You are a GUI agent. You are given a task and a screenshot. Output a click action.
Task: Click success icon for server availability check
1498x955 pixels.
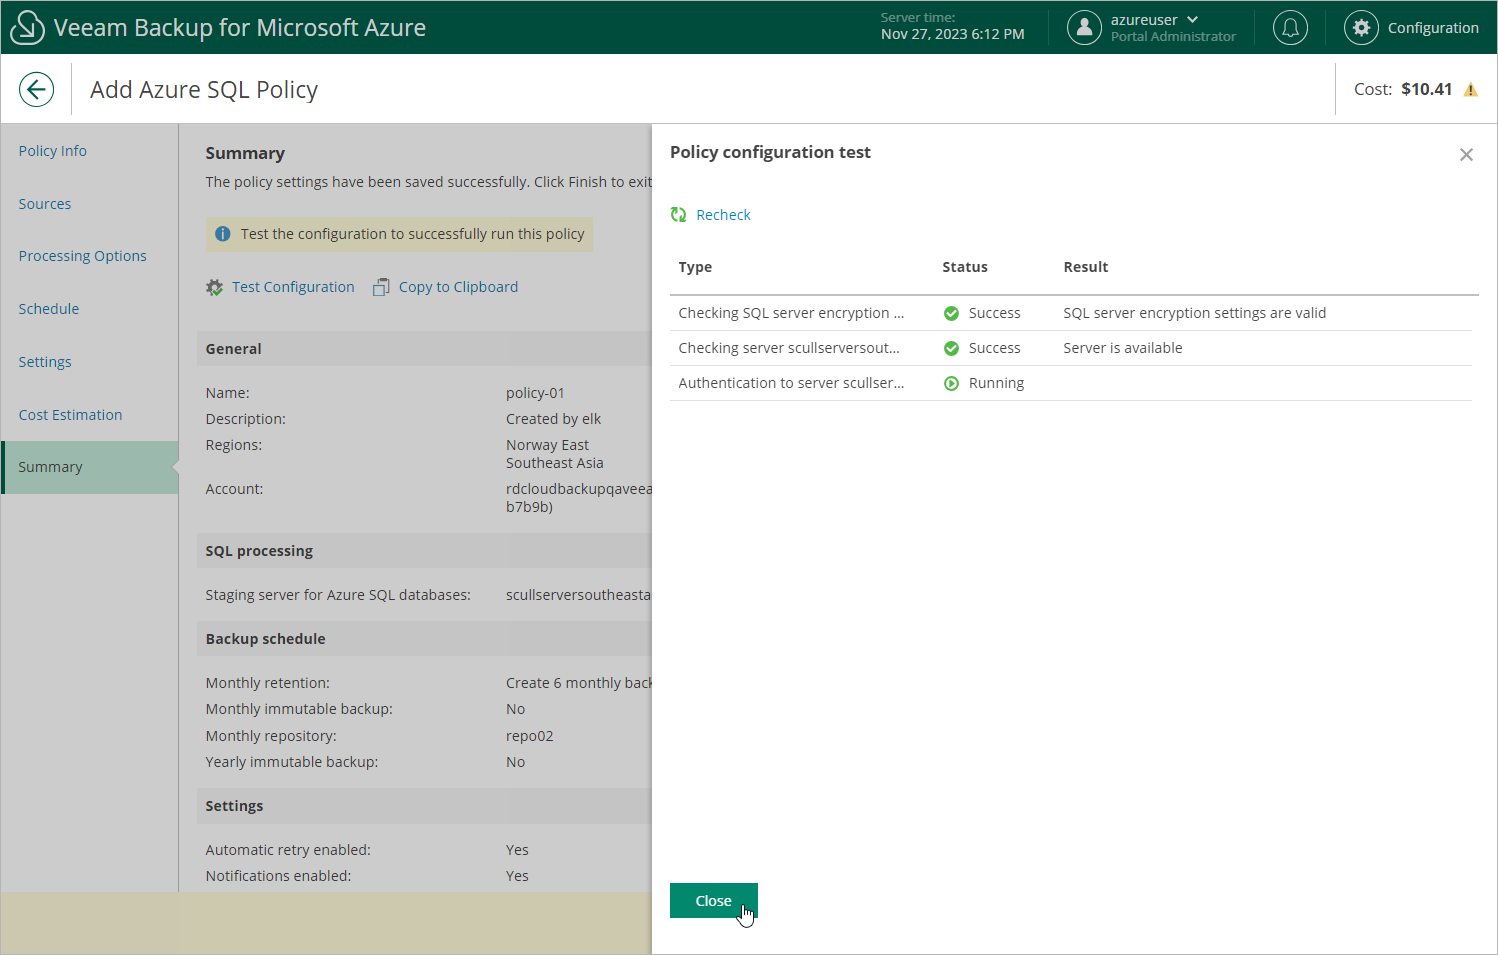pyautogui.click(x=951, y=348)
